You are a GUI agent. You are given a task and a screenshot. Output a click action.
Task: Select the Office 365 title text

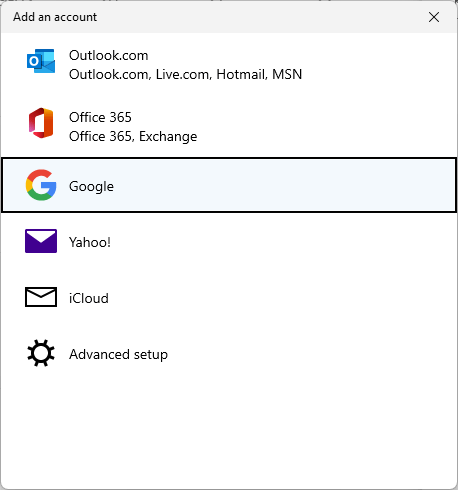click(x=100, y=117)
